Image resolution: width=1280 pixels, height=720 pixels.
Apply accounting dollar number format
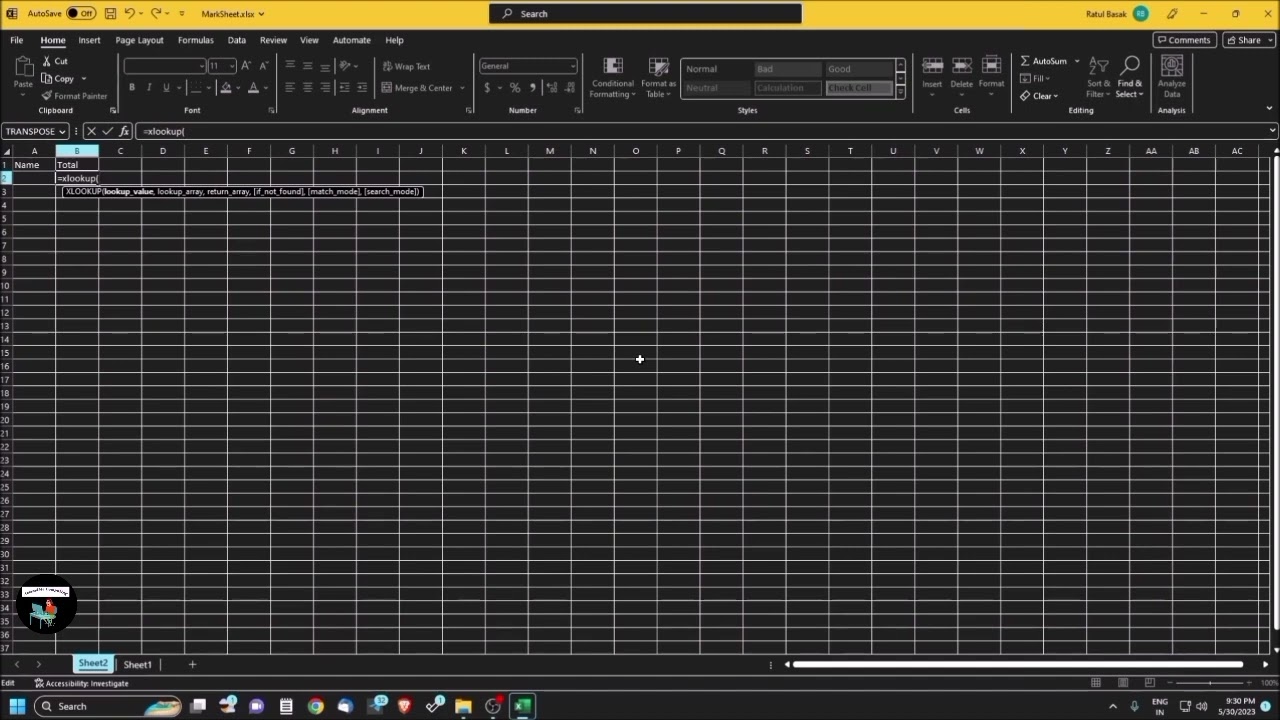coord(487,88)
